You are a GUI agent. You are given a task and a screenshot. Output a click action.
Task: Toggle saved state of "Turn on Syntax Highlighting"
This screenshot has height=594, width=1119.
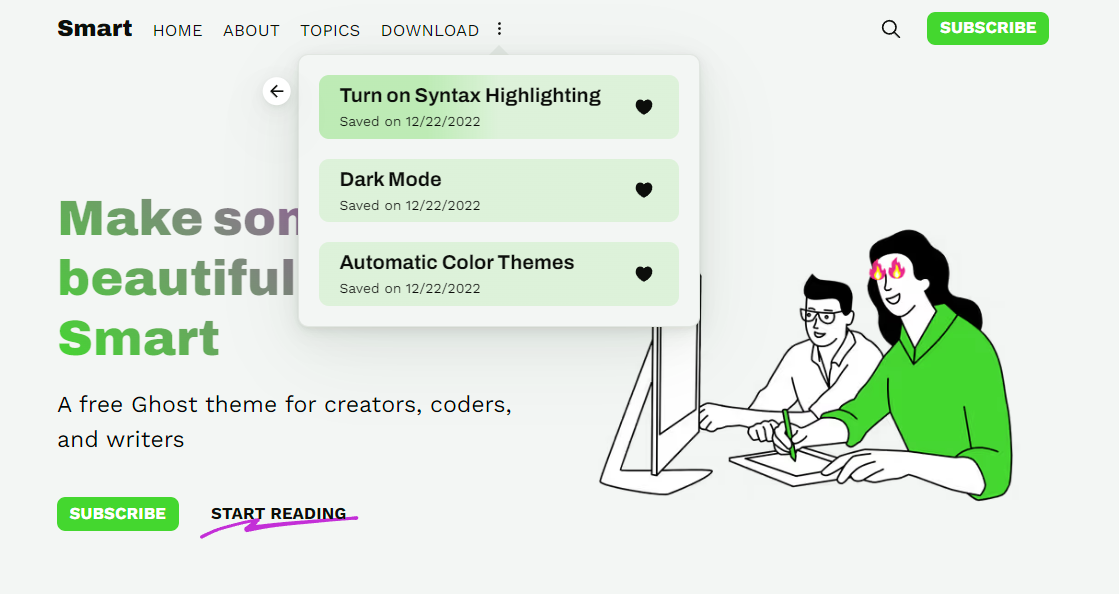tap(644, 106)
